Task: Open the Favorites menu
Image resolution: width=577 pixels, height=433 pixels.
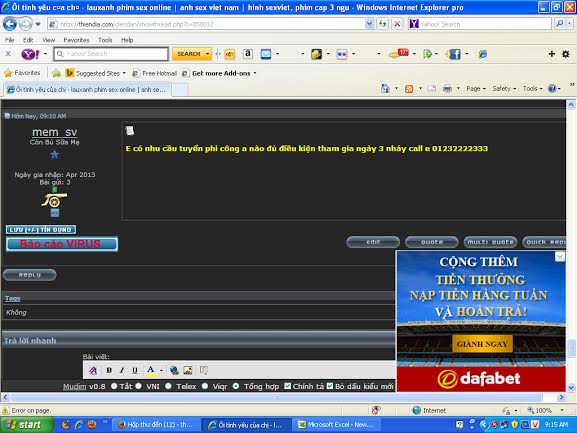Action: tap(76, 40)
